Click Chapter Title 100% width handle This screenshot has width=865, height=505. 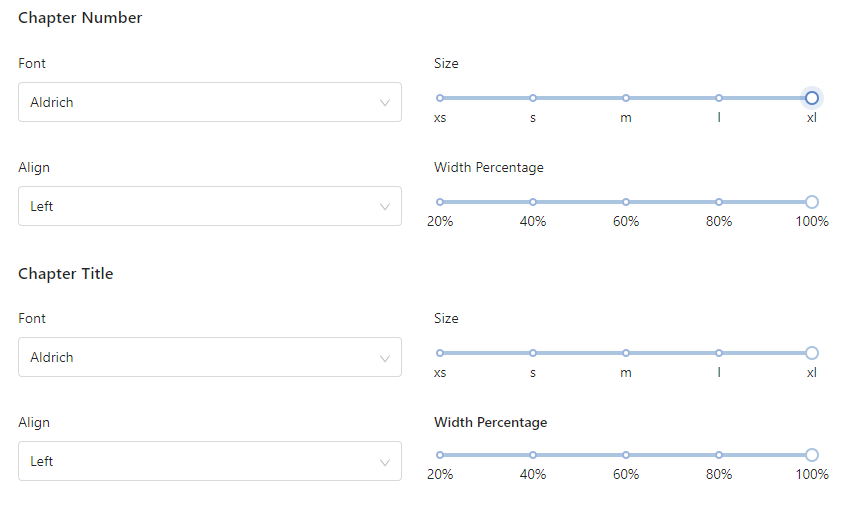(x=812, y=455)
